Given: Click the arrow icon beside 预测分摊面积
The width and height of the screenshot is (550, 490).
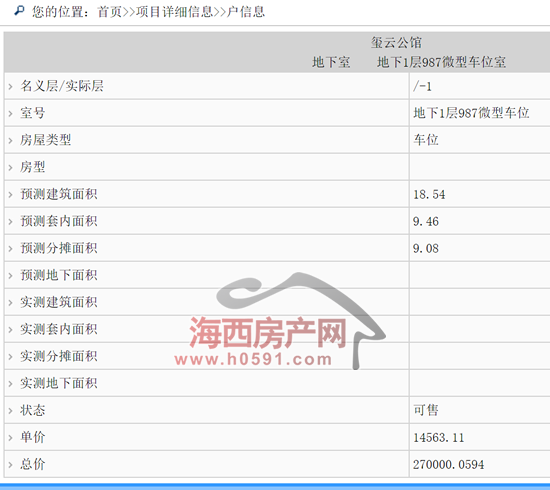Looking at the screenshot, I should (x=11, y=248).
